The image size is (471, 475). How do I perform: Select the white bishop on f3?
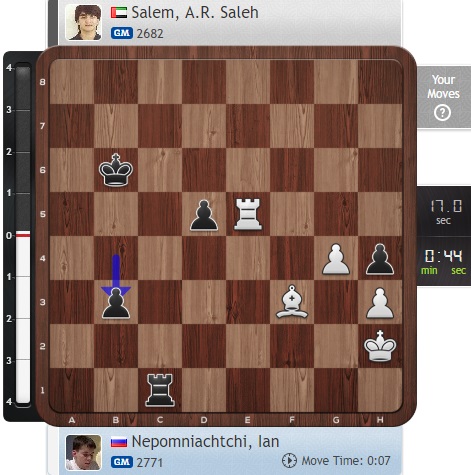click(292, 302)
